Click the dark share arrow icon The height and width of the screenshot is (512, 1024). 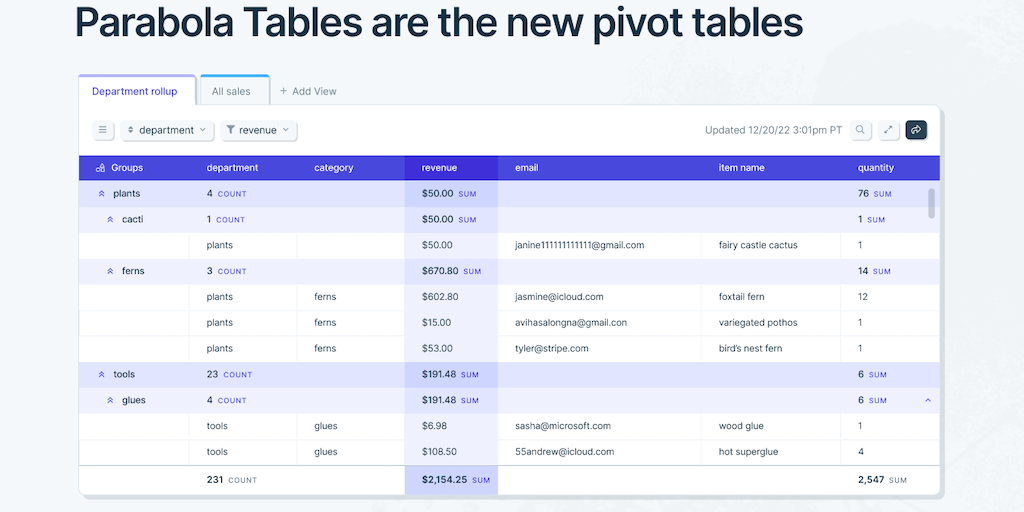(916, 130)
